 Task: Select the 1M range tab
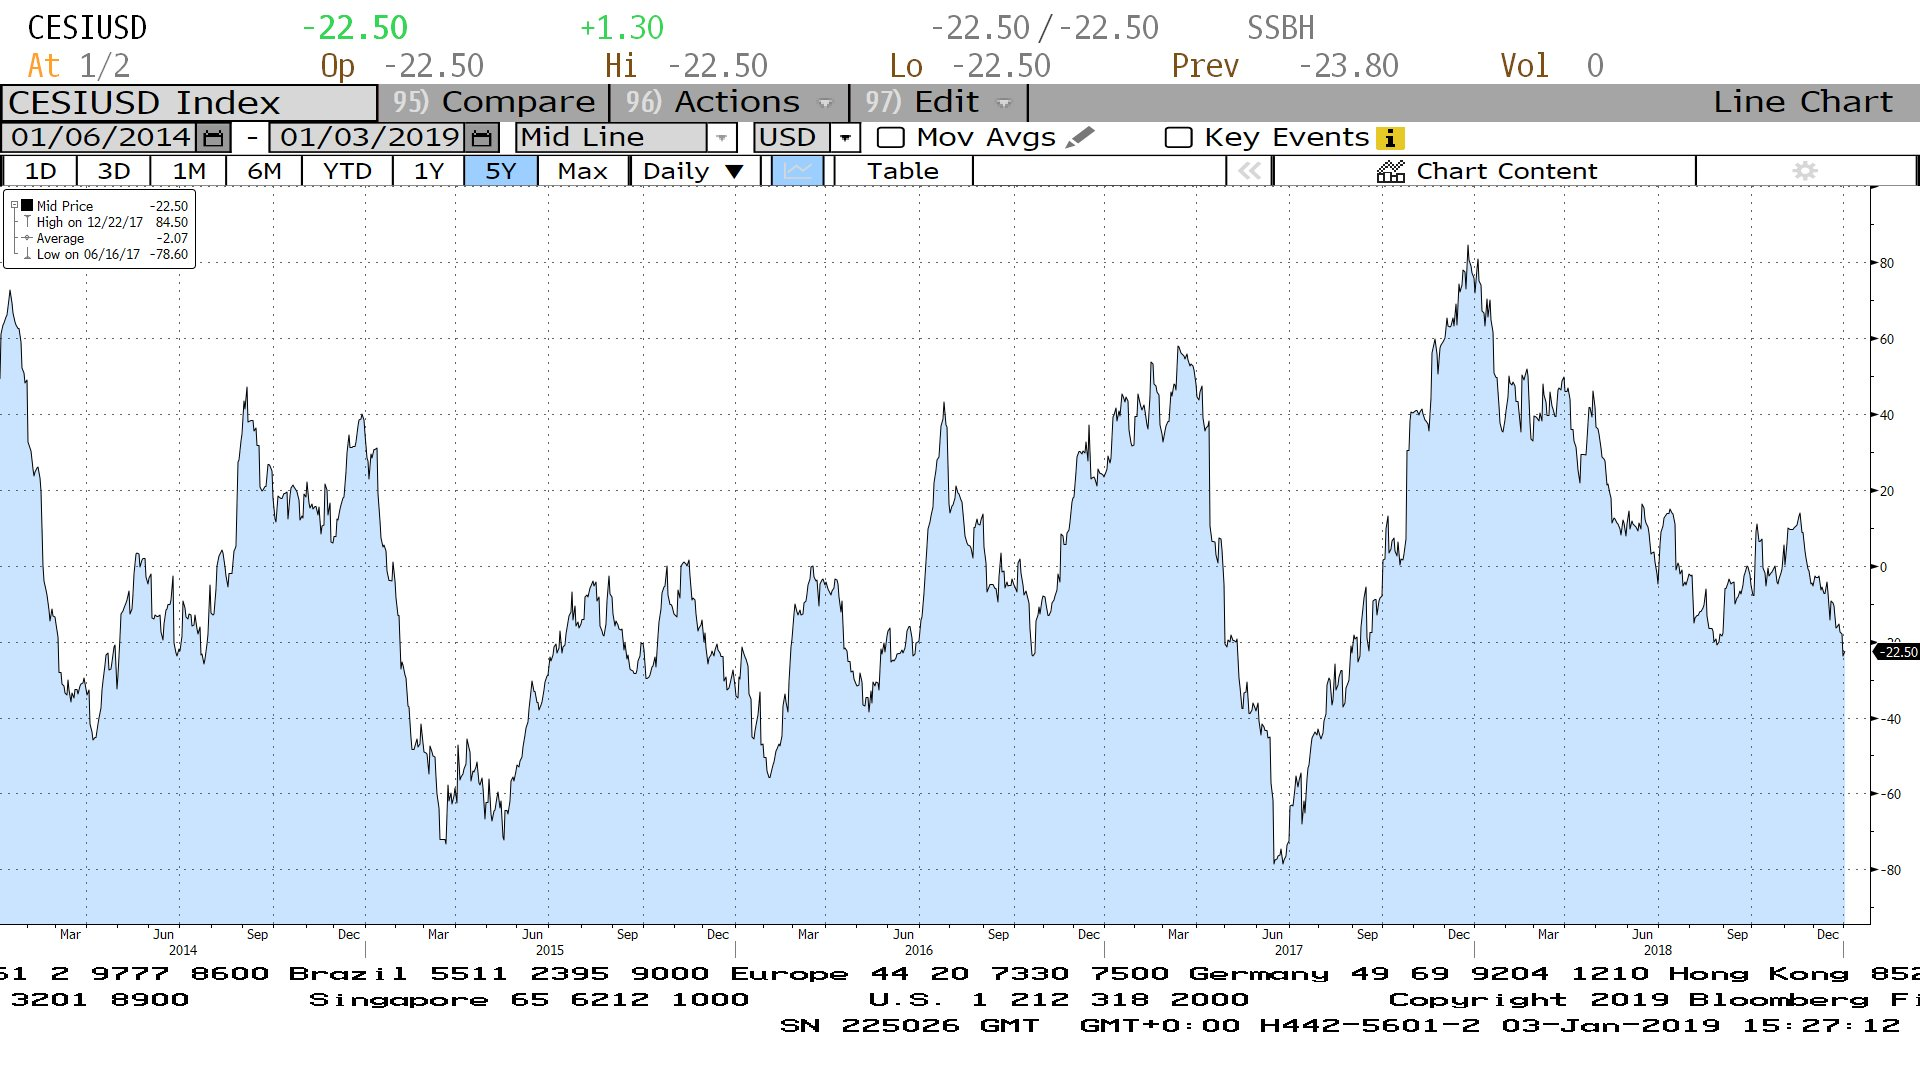[189, 171]
